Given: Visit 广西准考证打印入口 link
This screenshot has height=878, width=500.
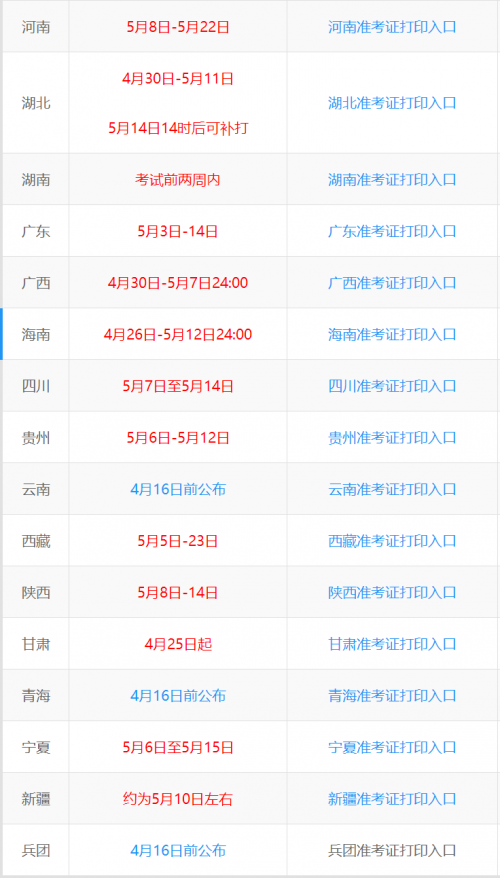Looking at the screenshot, I should pyautogui.click(x=392, y=283).
